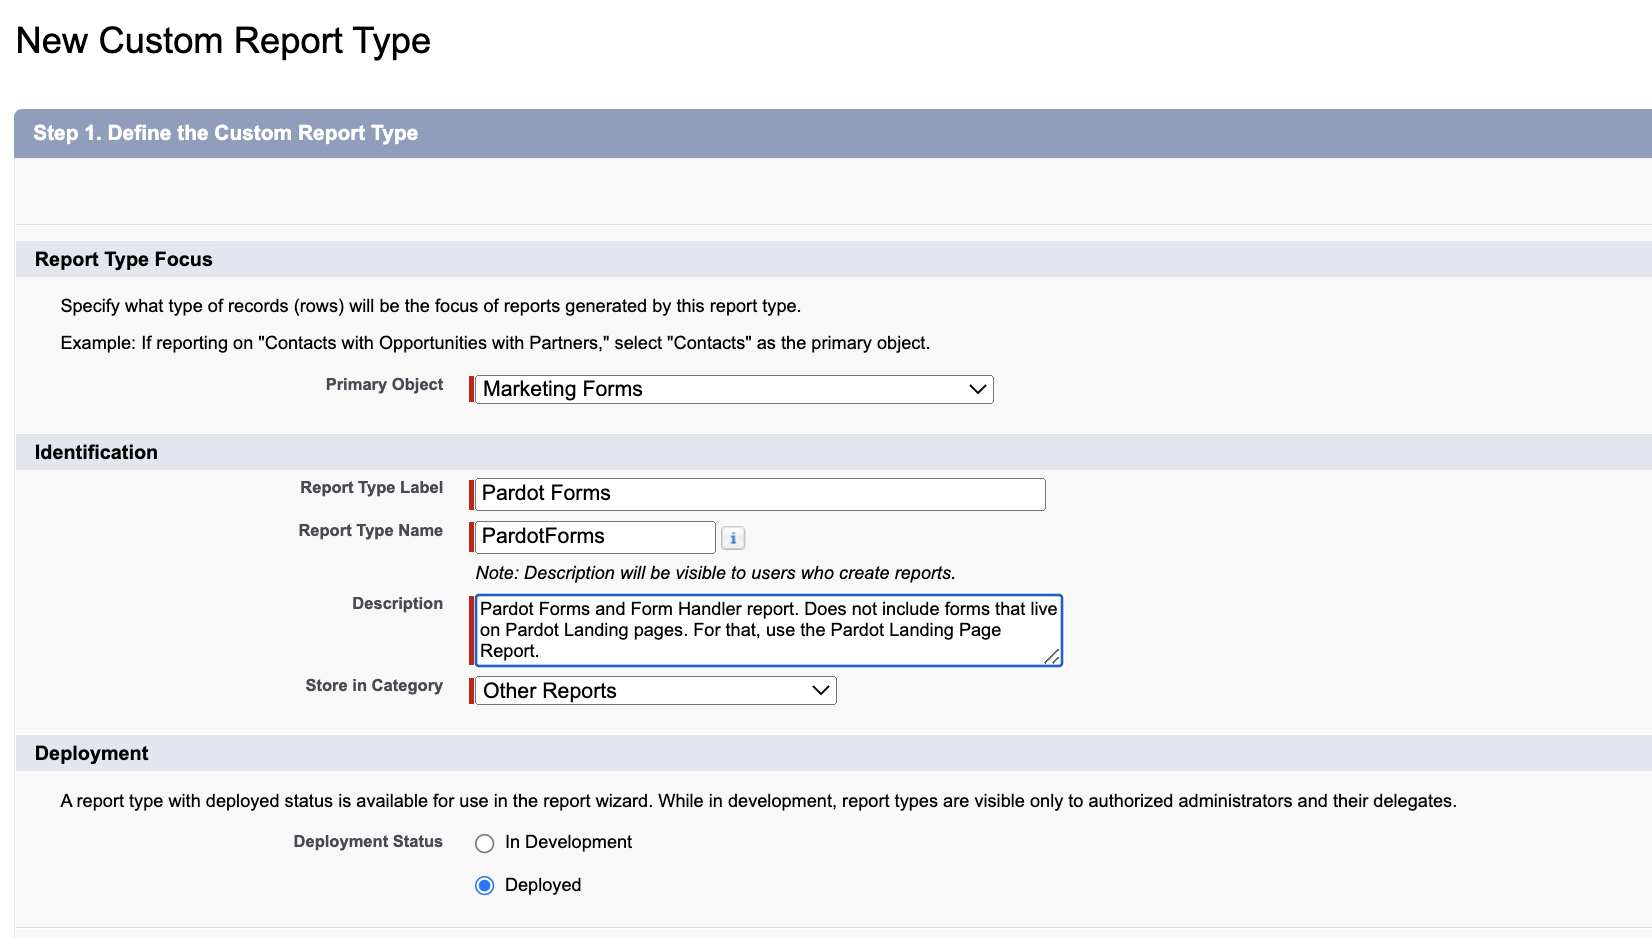The height and width of the screenshot is (938, 1652).
Task: Click the required-field red bar beside Primary Object
Action: point(471,389)
